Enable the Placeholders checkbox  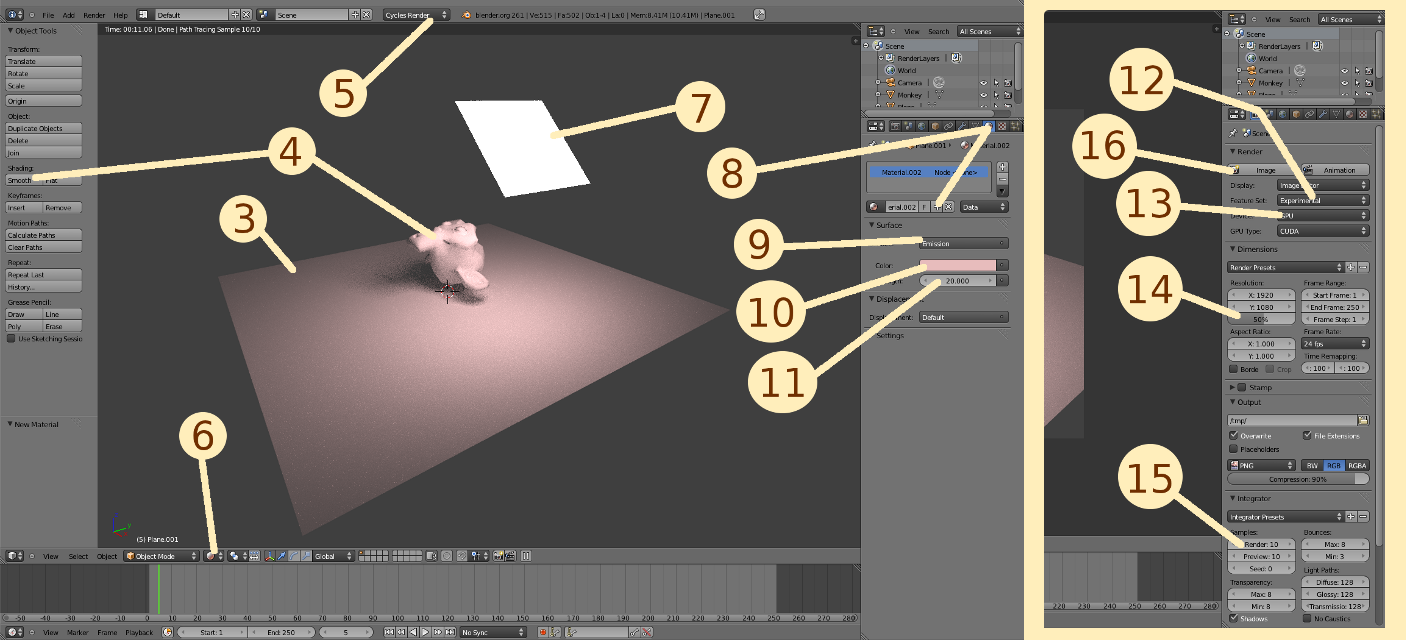point(1233,450)
